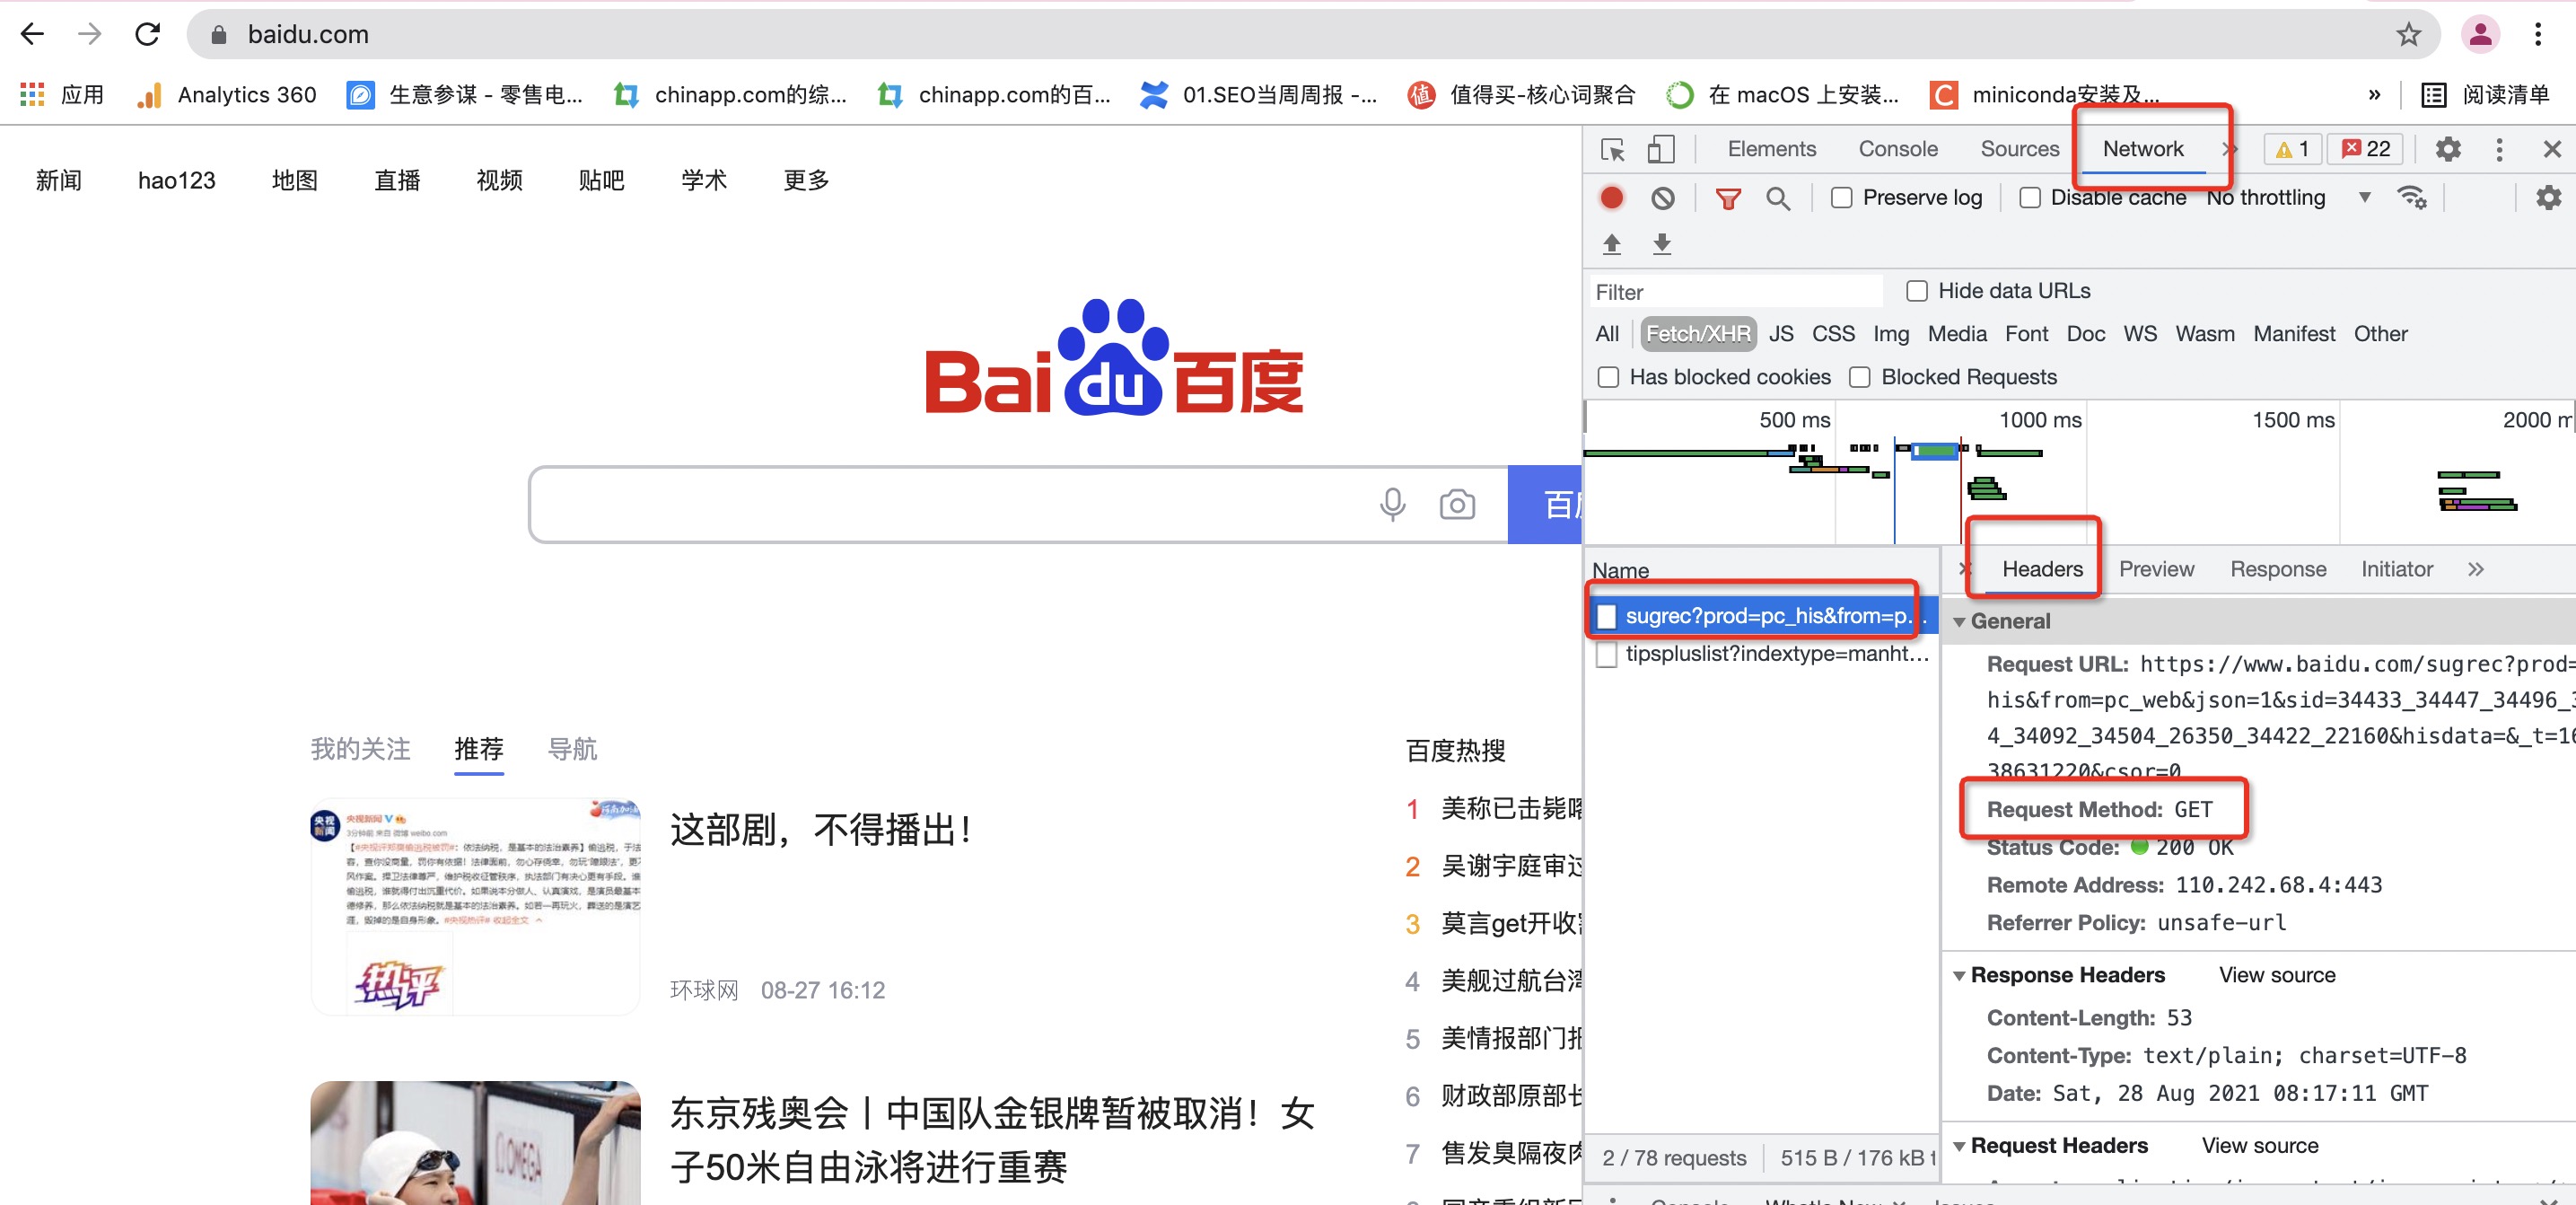The image size is (2576, 1205).
Task: Select the JS filter type
Action: [1781, 334]
